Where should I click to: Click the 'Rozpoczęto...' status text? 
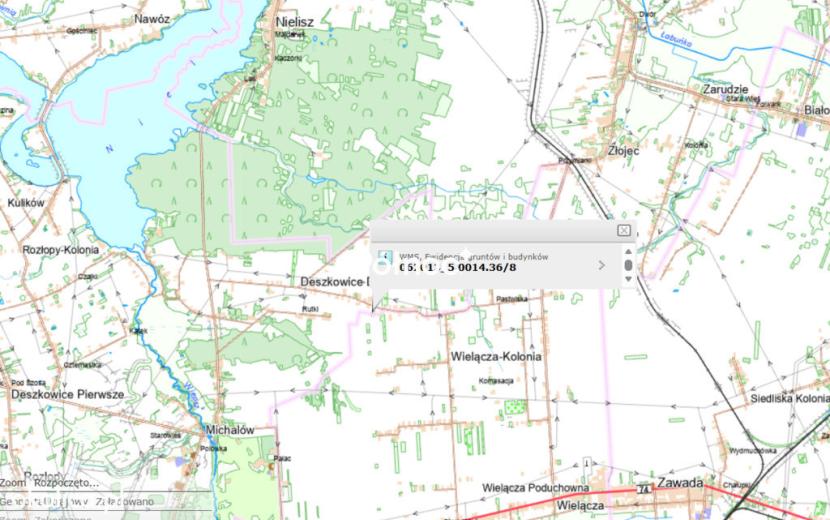point(66,483)
